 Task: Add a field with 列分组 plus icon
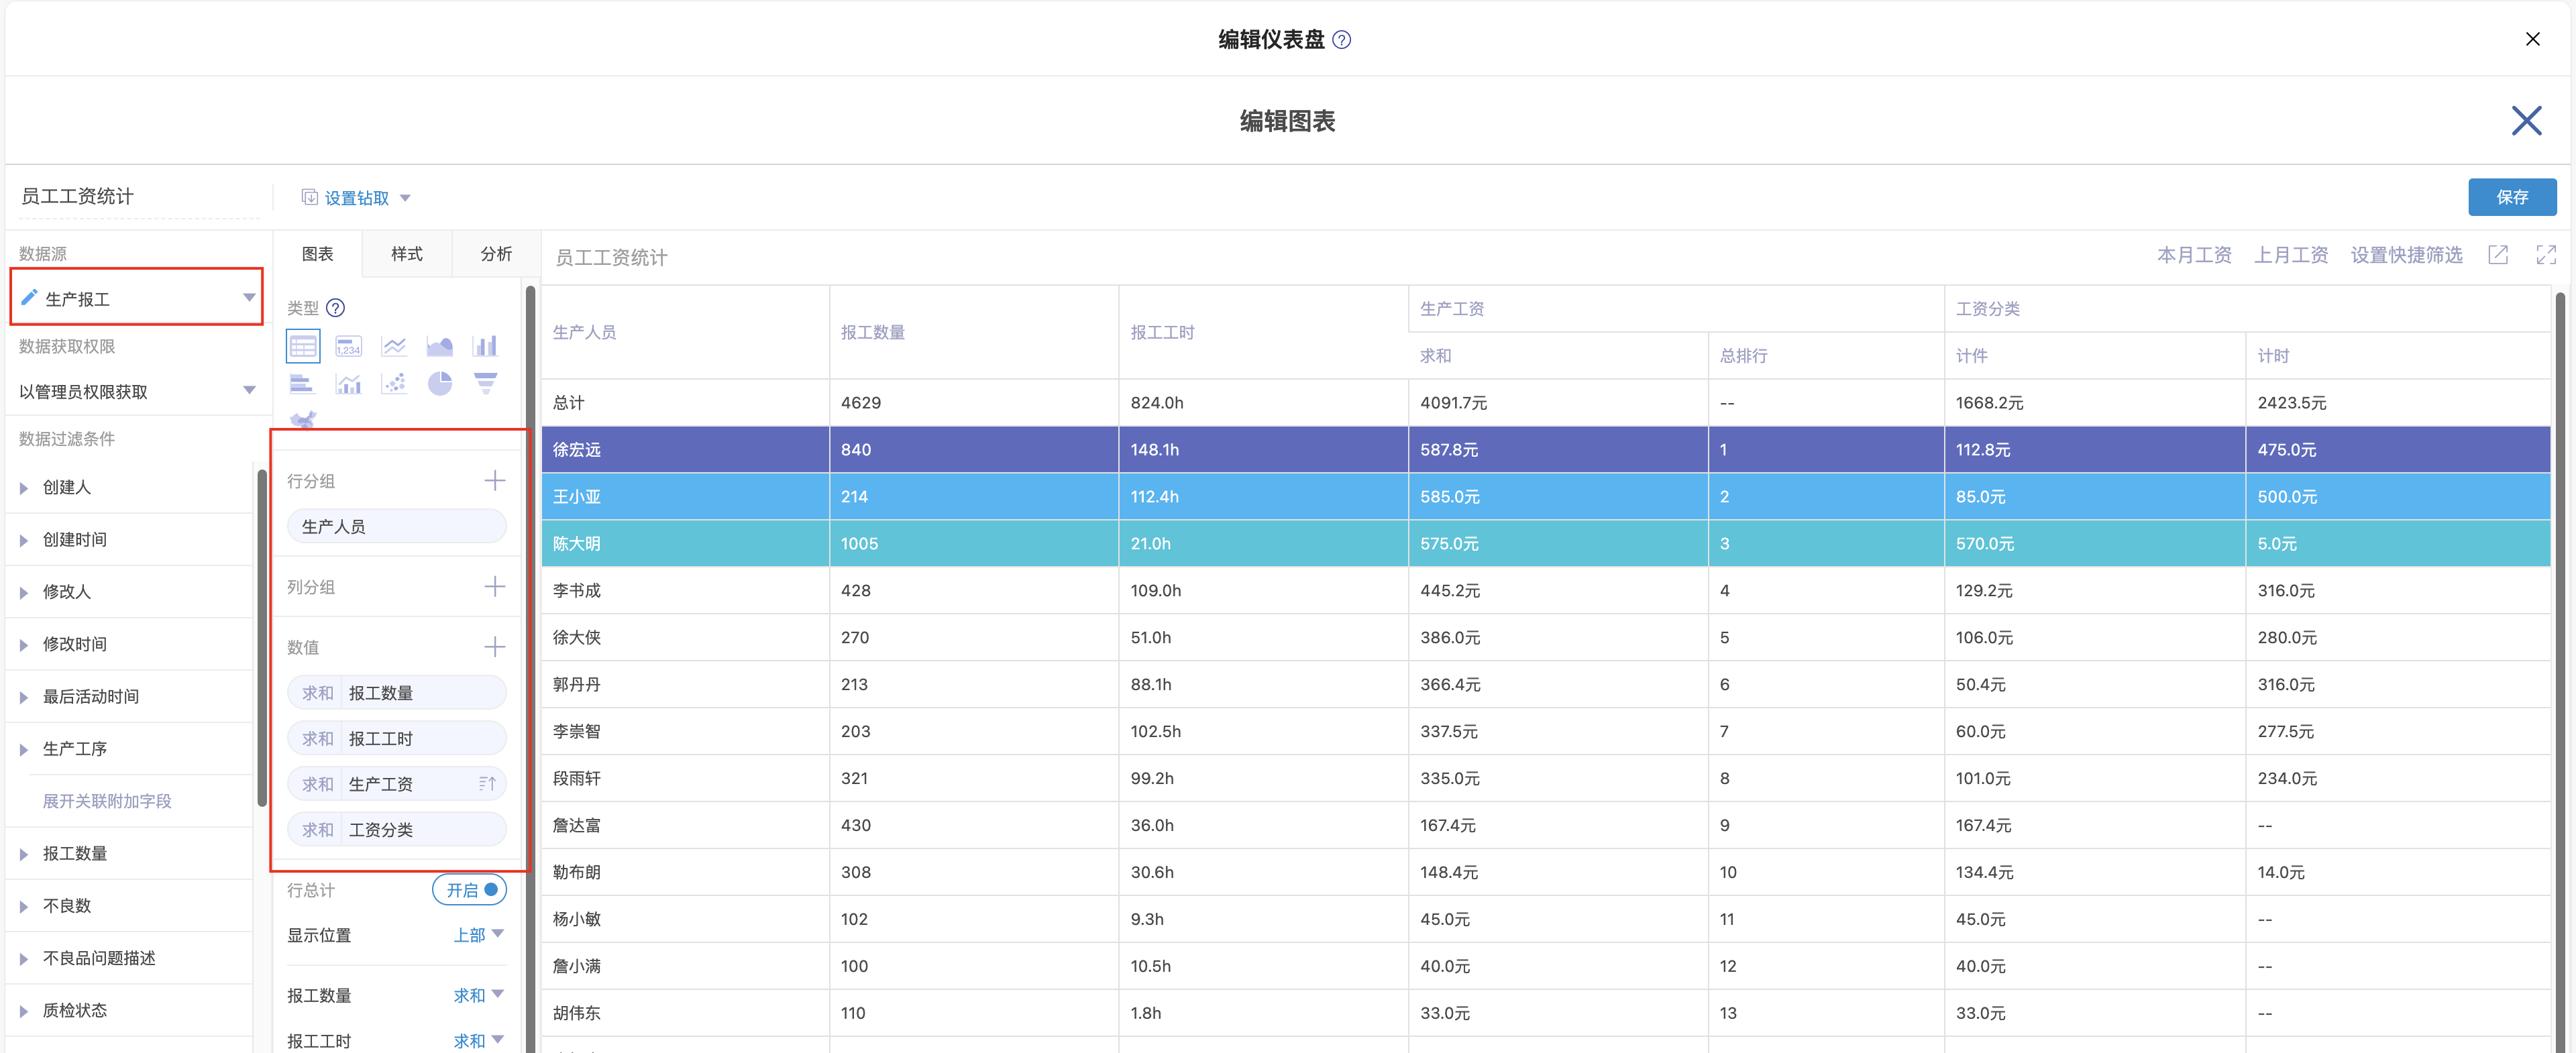click(495, 587)
